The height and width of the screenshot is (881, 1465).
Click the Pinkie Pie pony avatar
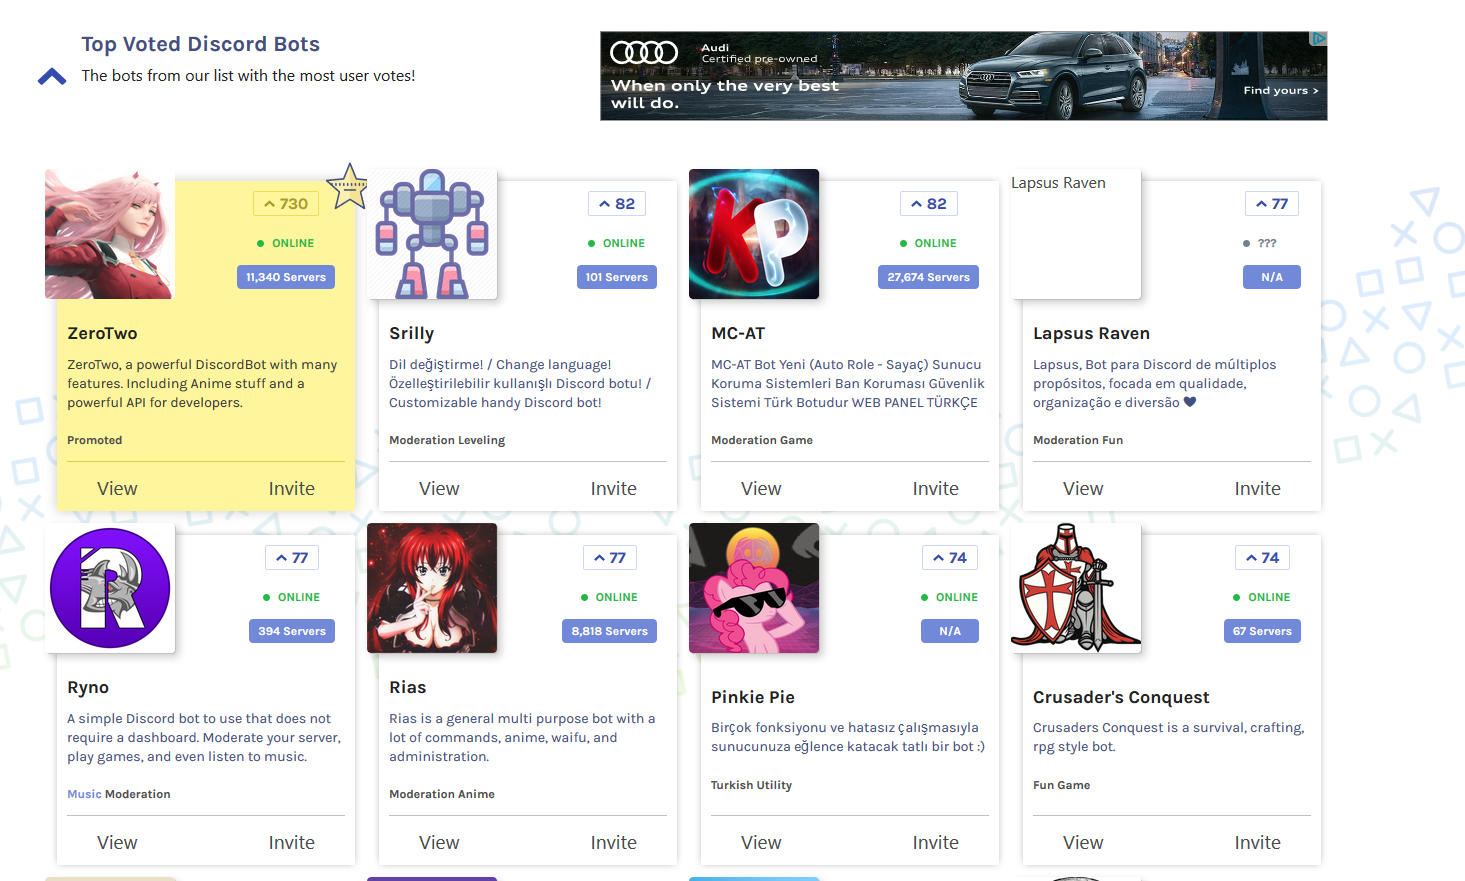pos(754,588)
